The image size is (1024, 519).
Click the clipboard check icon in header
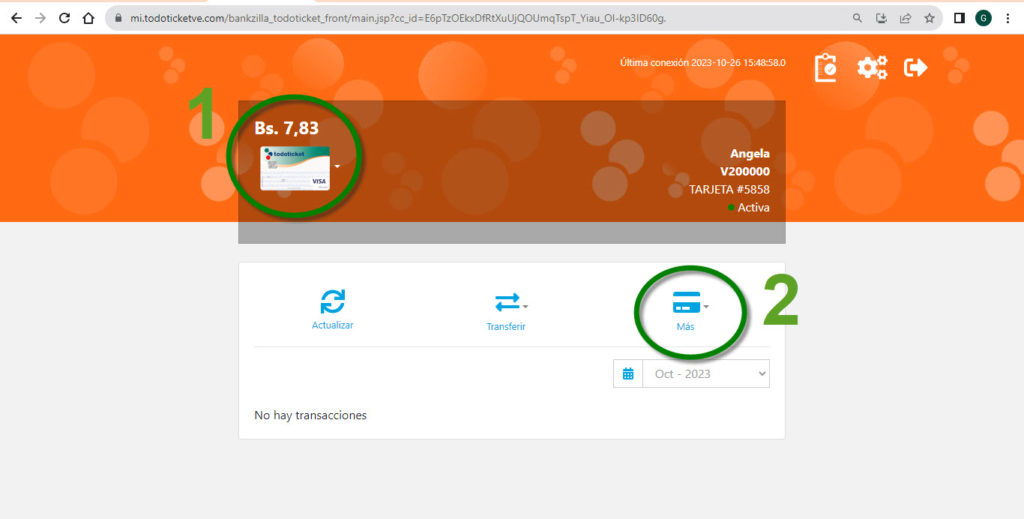click(825, 68)
